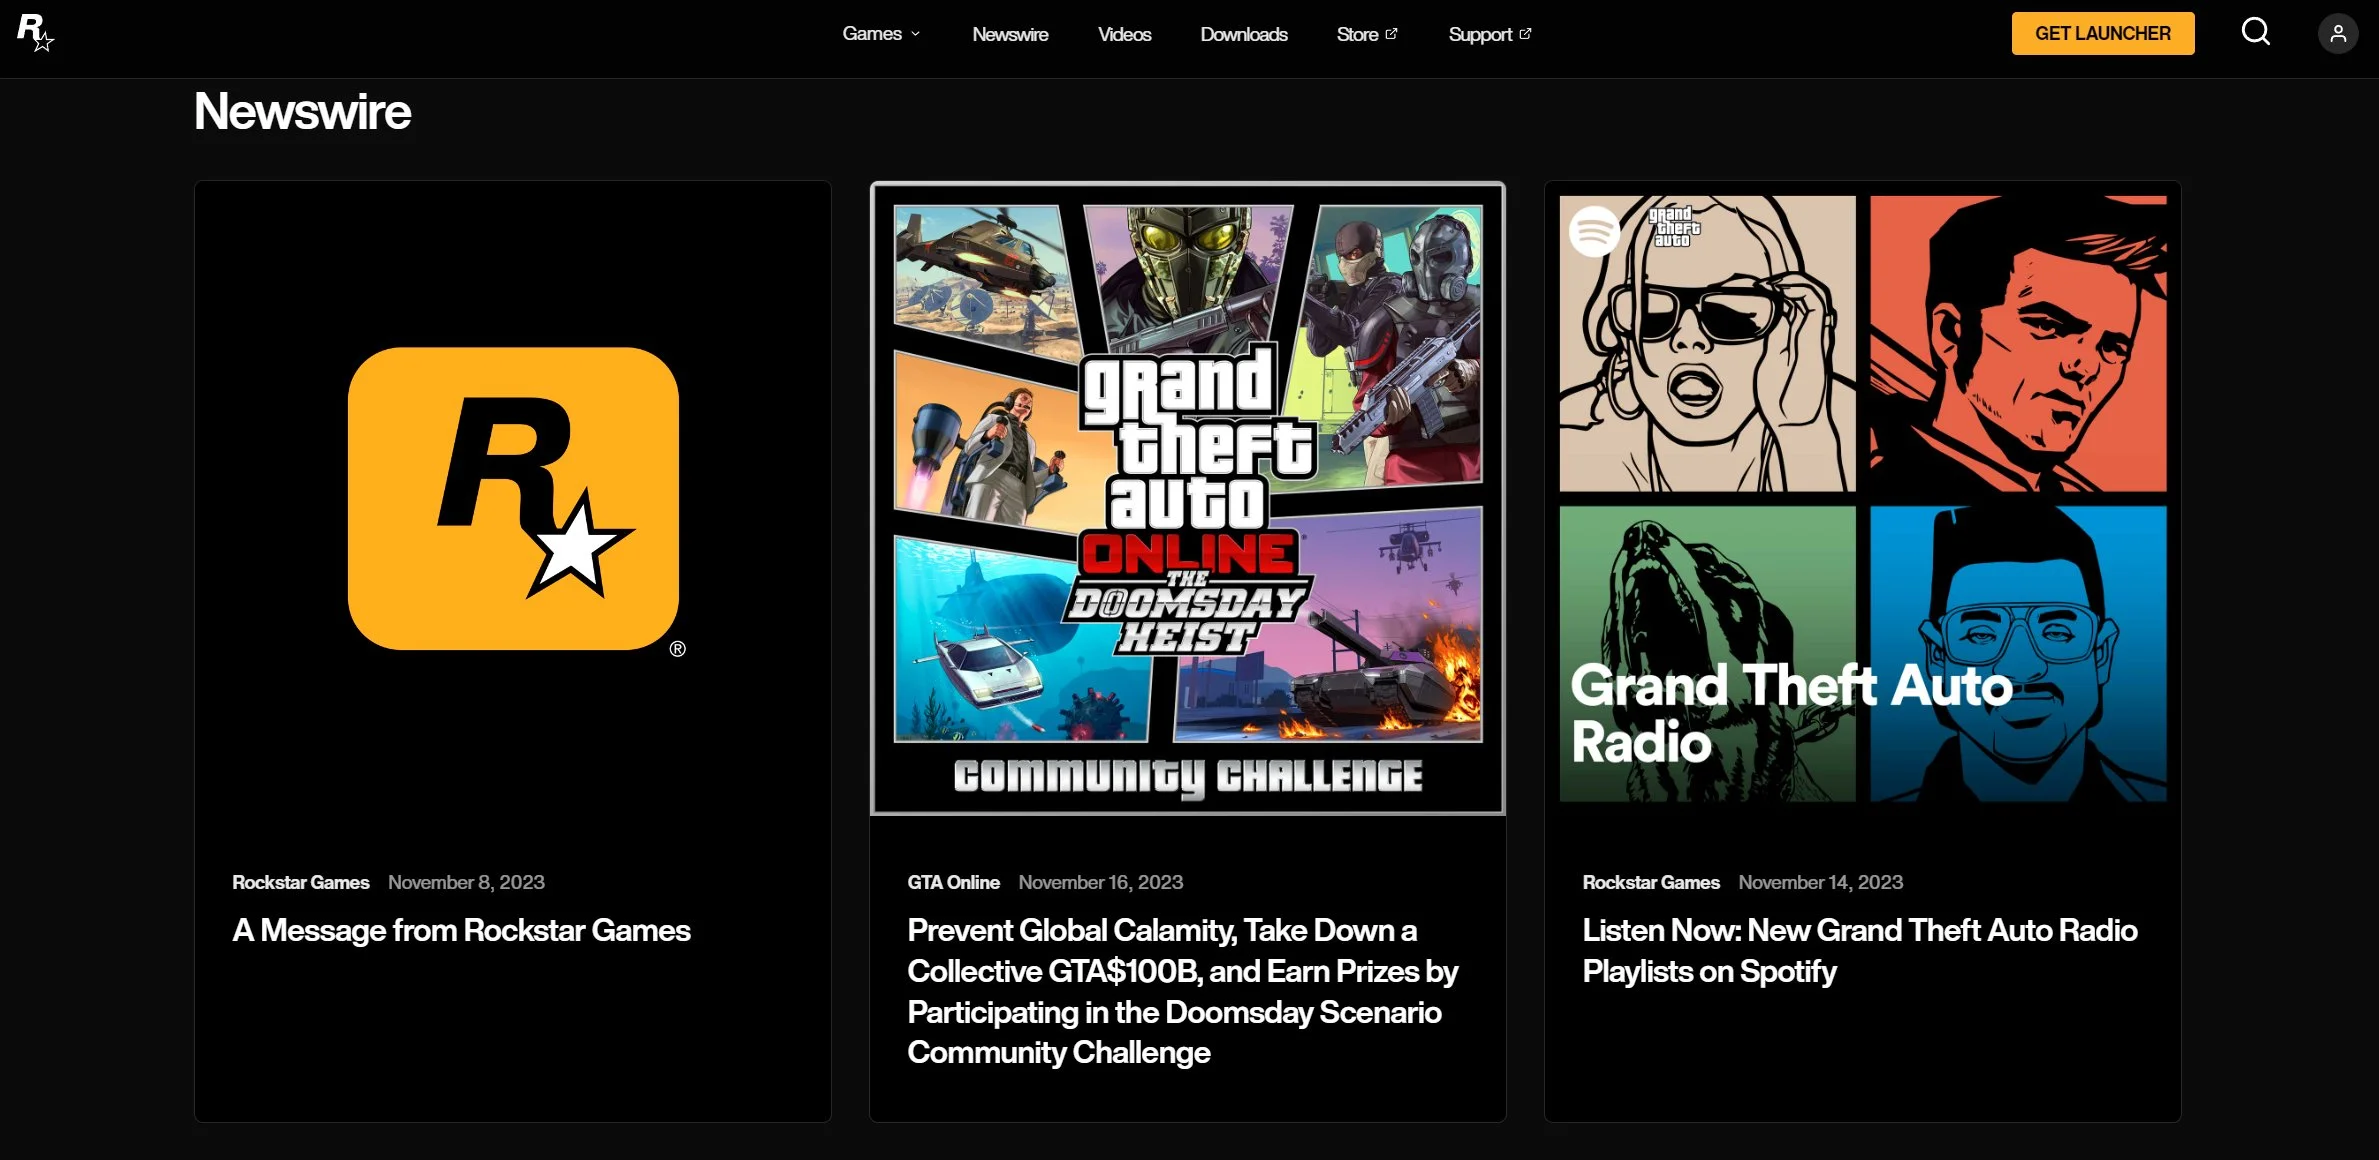Click Rockstar Games tag on November 14 article
2379x1160 pixels.
pos(1650,882)
